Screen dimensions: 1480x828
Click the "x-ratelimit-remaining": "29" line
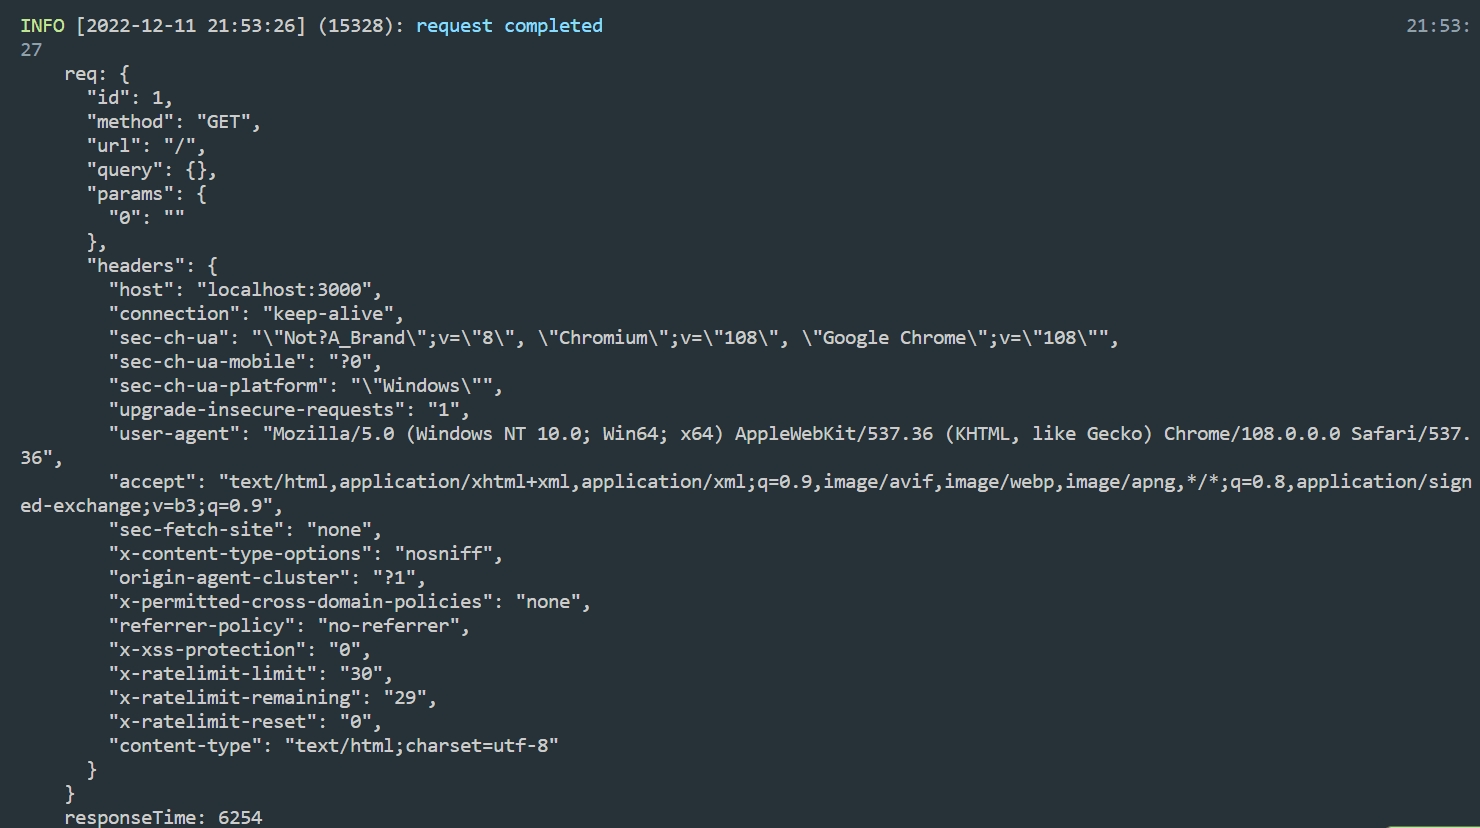[273, 698]
